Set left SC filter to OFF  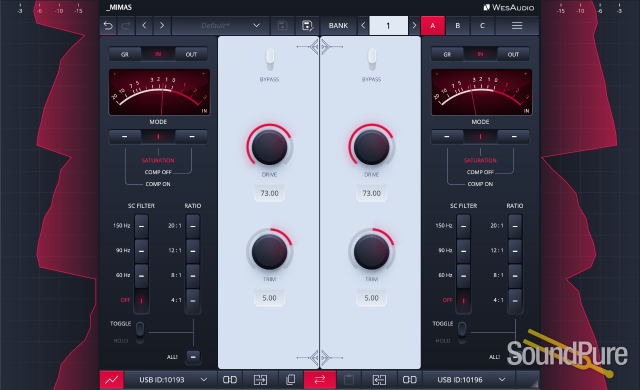point(141,301)
